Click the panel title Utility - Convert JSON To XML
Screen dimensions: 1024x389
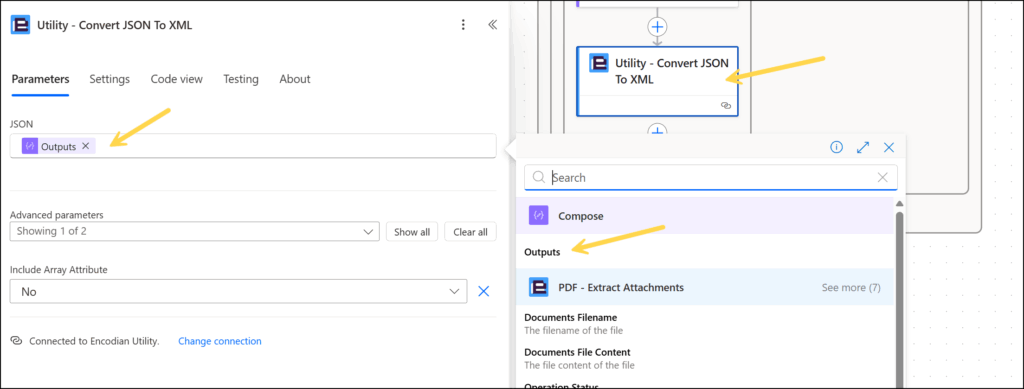pyautogui.click(x=115, y=25)
